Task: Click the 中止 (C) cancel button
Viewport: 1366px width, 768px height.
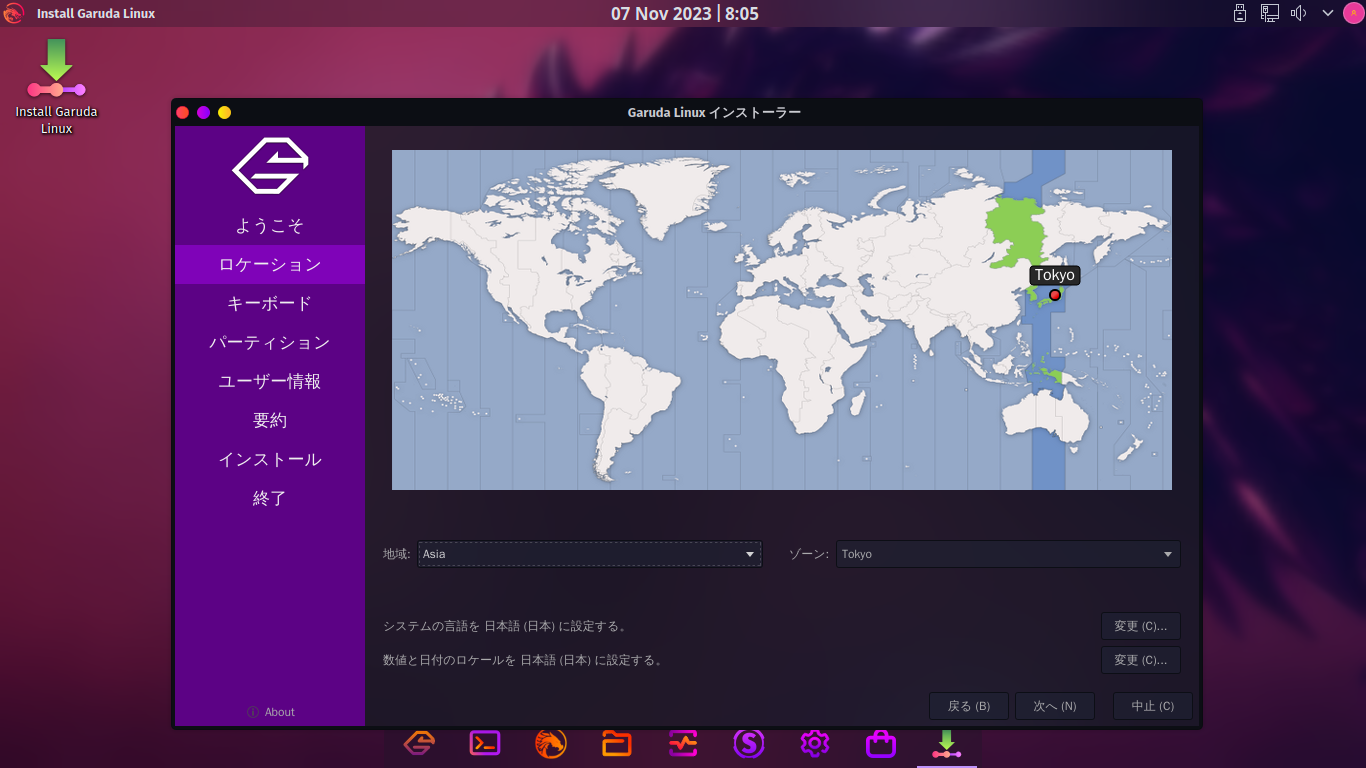Action: [x=1153, y=706]
